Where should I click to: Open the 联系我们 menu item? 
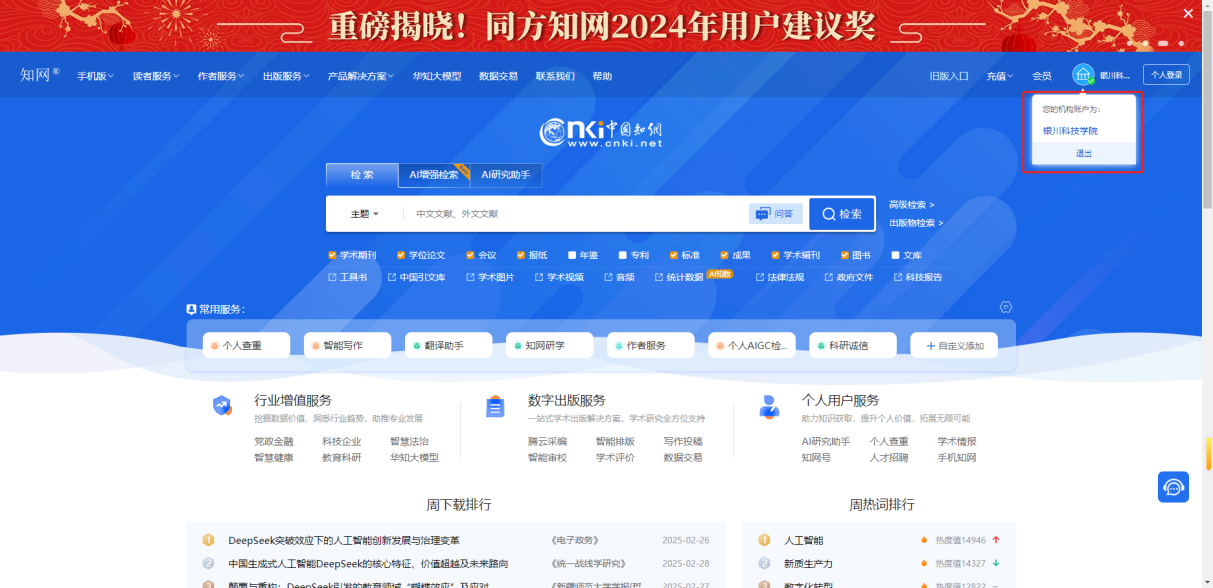tap(555, 76)
